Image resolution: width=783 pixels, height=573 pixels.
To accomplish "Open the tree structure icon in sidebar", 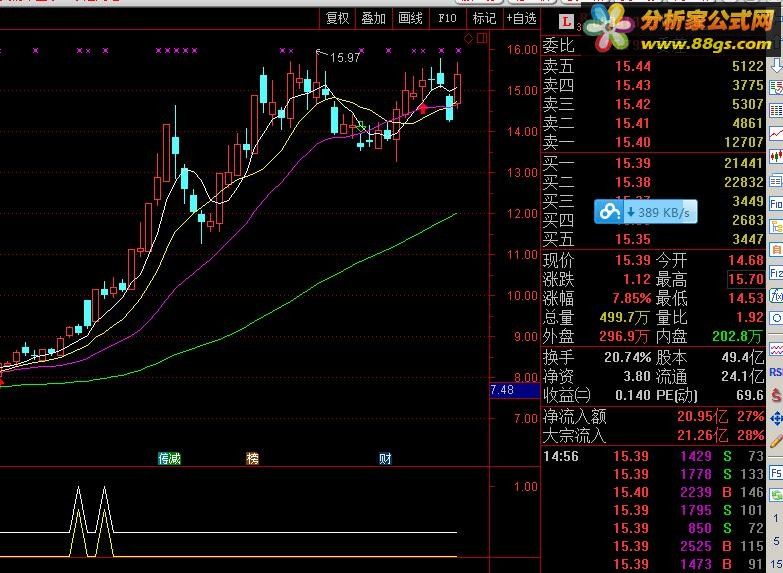I will (776, 226).
